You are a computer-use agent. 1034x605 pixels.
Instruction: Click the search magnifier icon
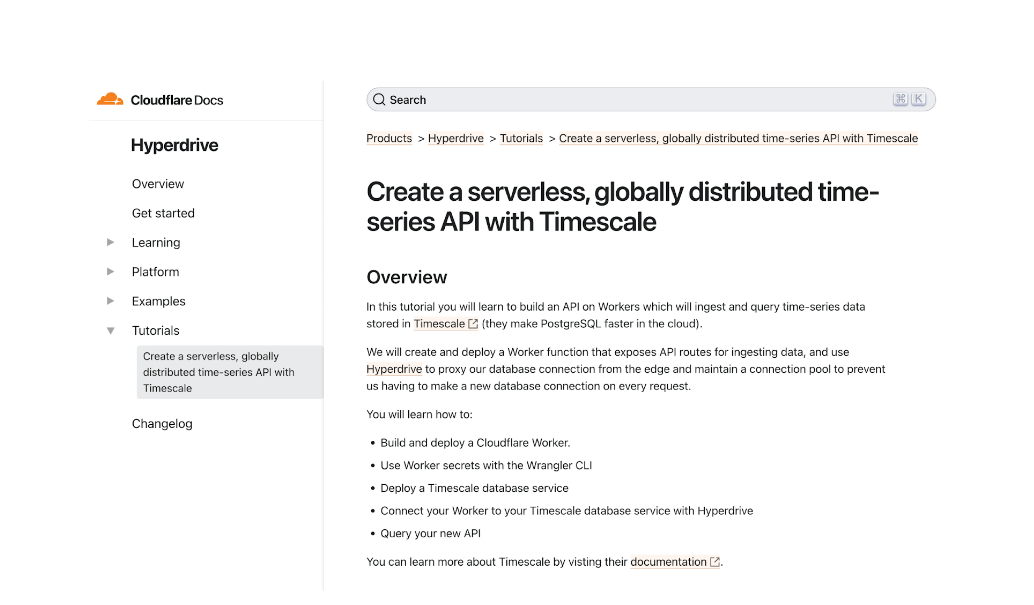[x=379, y=100]
